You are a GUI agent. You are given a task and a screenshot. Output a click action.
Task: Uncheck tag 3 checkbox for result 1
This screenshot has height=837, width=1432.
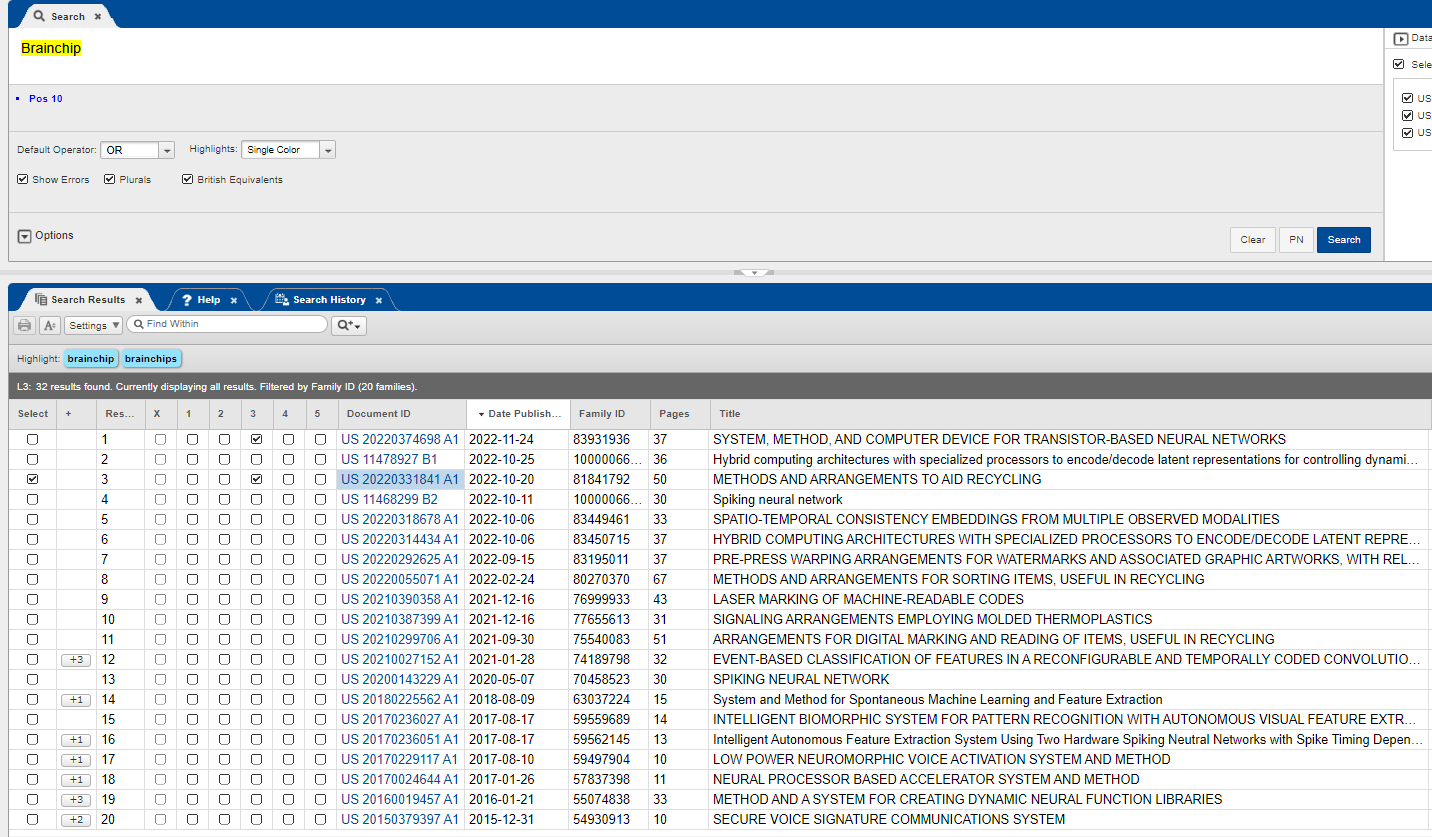[257, 439]
